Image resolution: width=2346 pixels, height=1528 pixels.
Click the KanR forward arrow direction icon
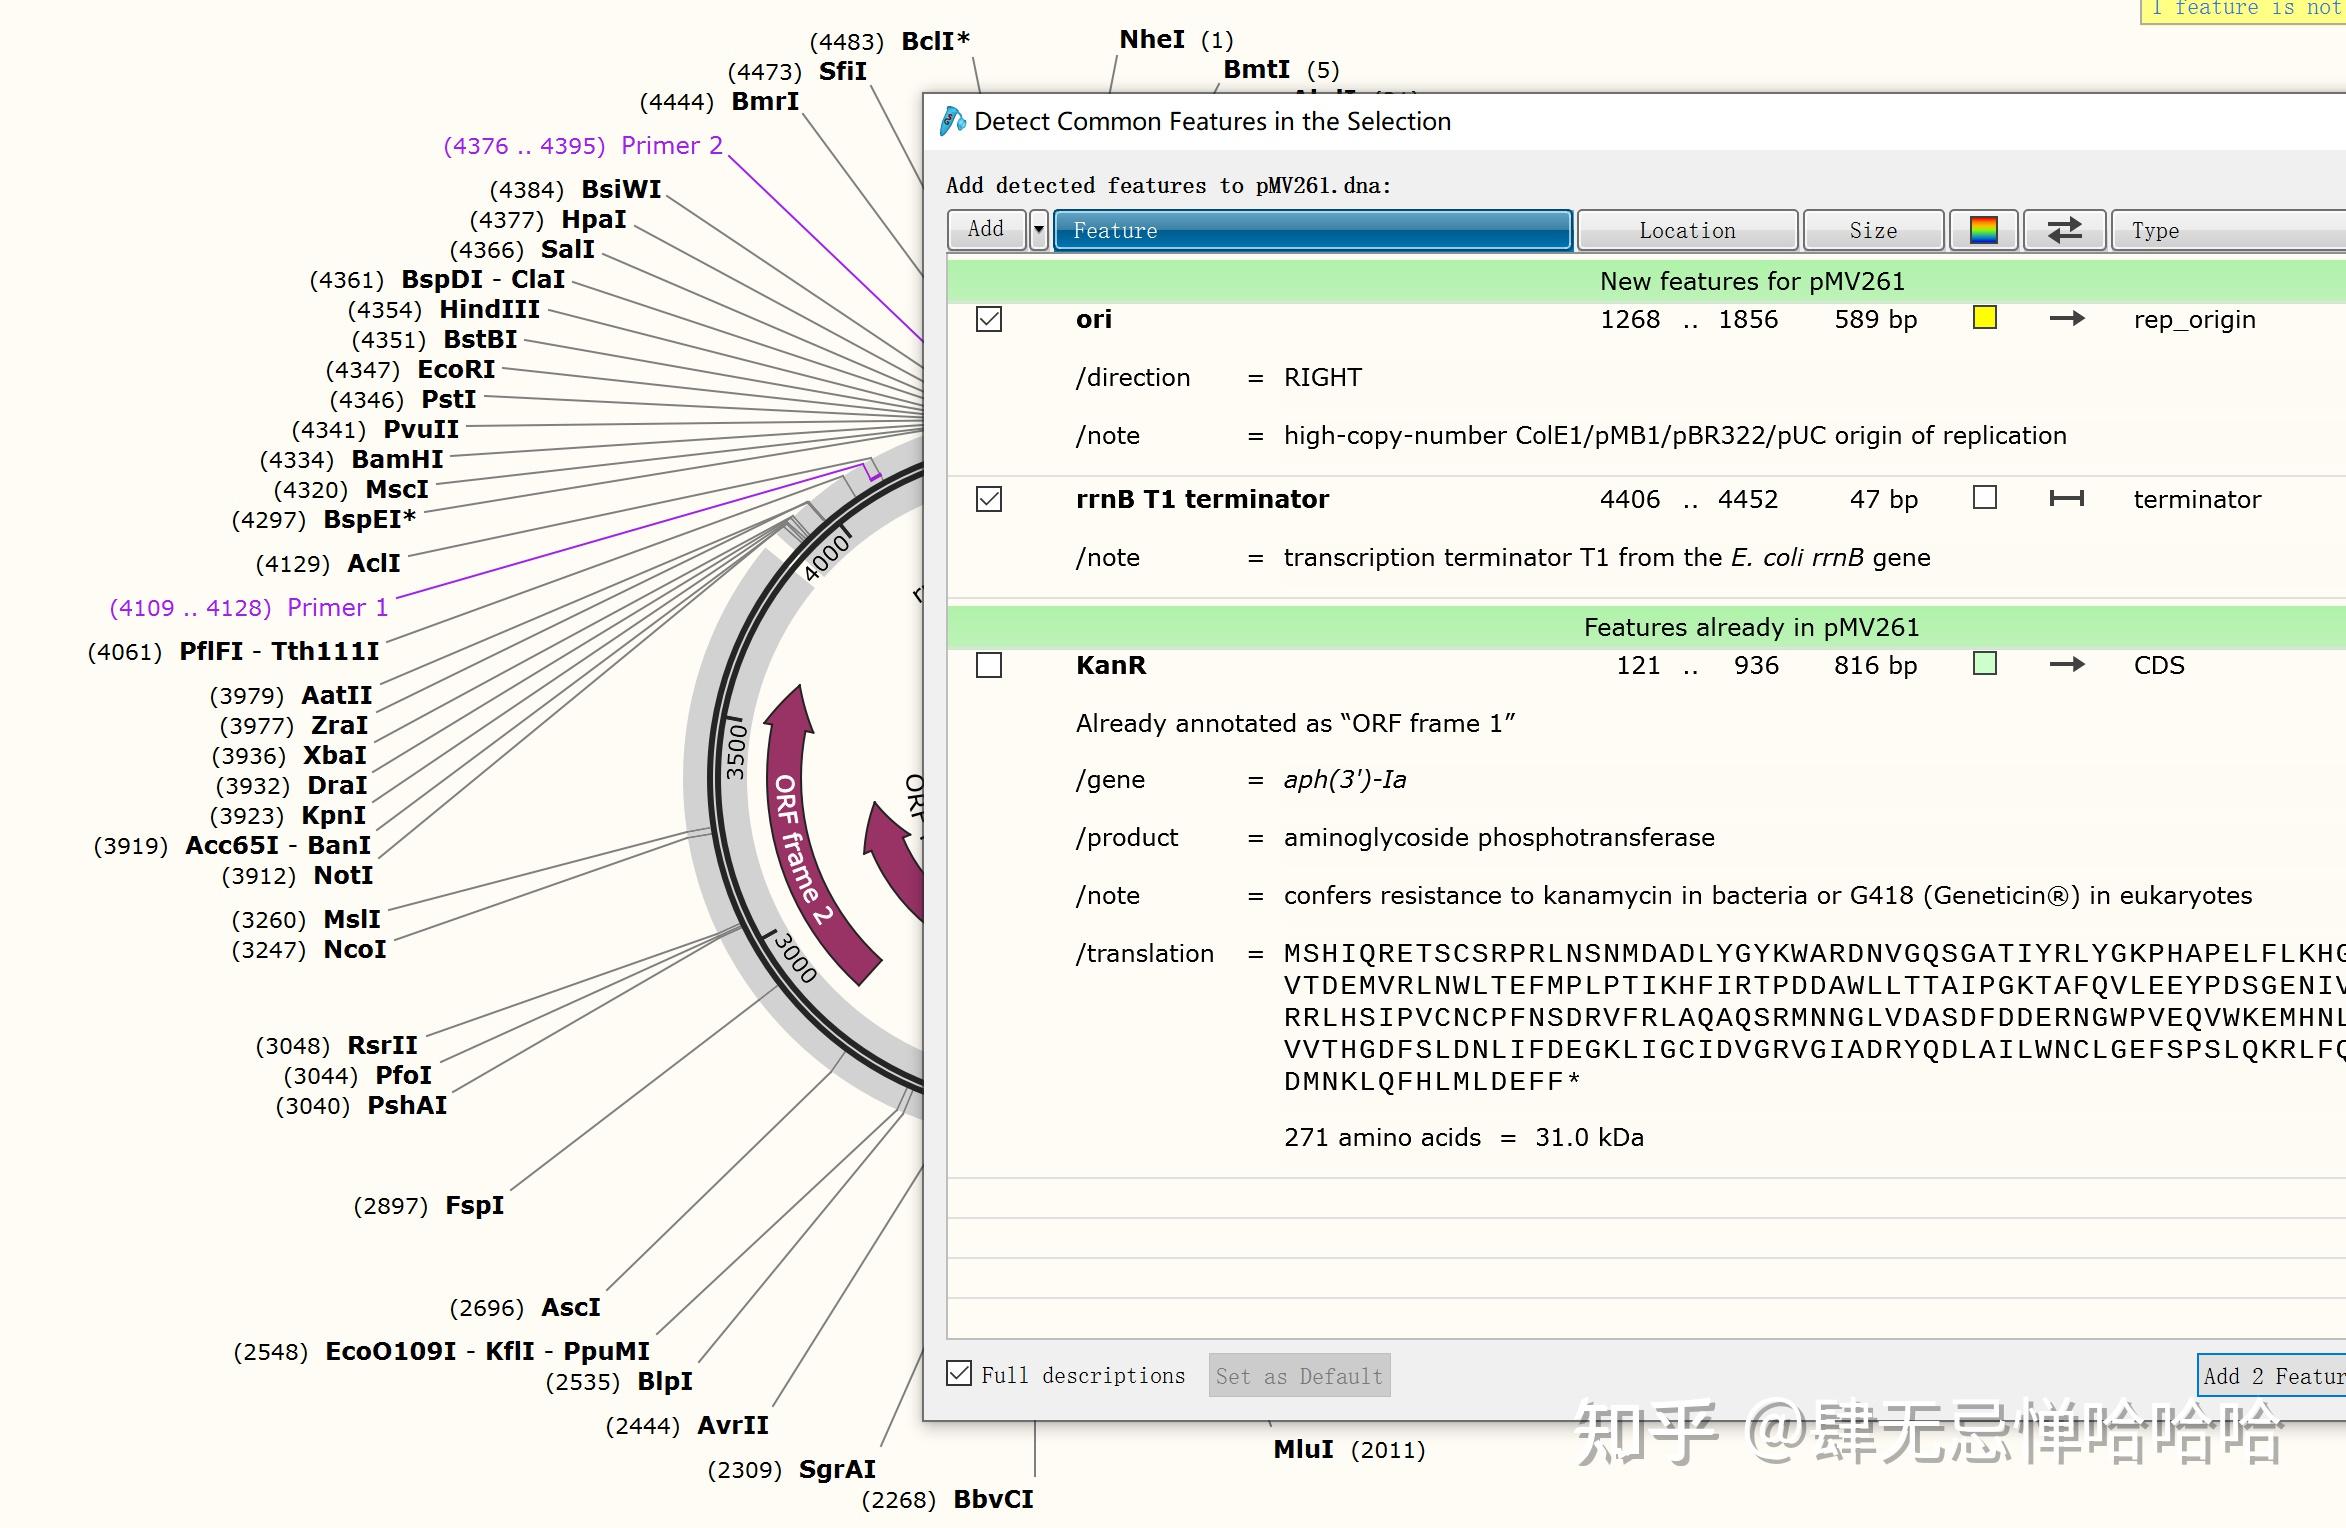pos(2066,665)
